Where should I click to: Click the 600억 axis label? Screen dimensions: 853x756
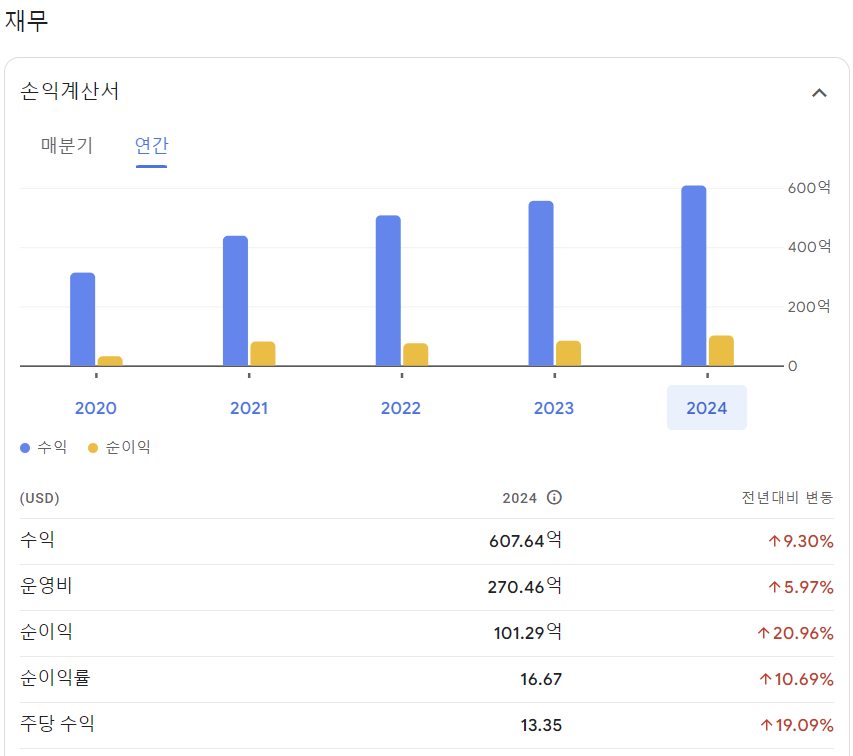pos(809,188)
